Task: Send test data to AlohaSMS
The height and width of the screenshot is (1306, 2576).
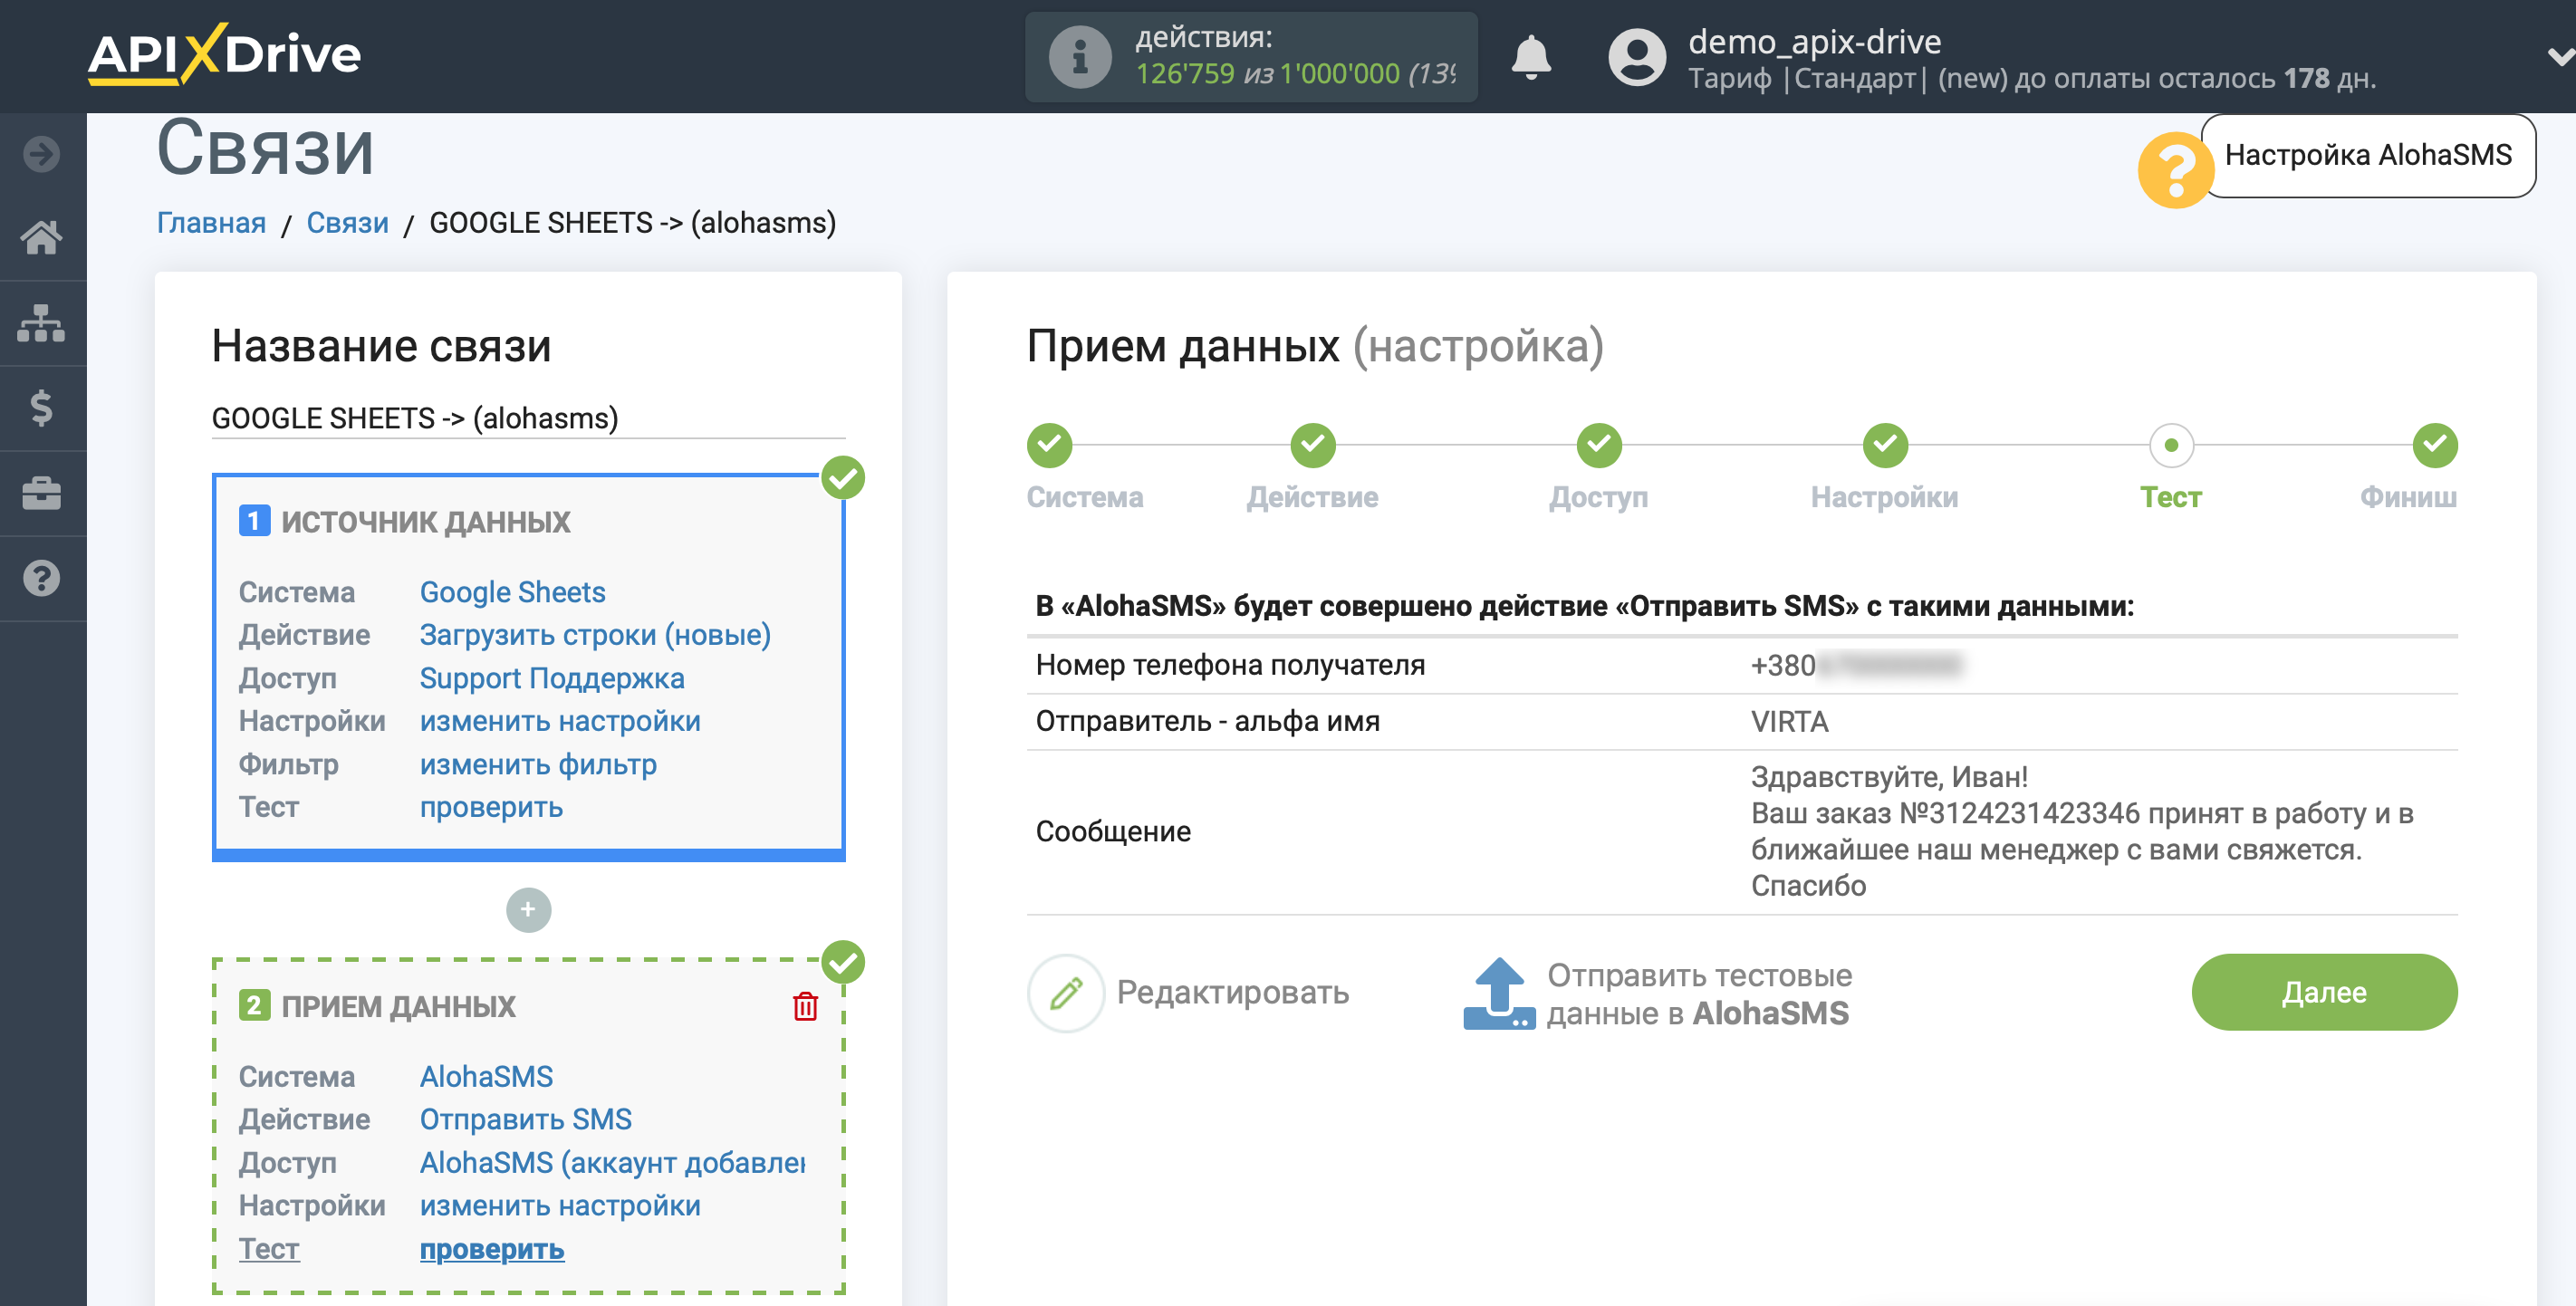Action: click(x=1698, y=994)
